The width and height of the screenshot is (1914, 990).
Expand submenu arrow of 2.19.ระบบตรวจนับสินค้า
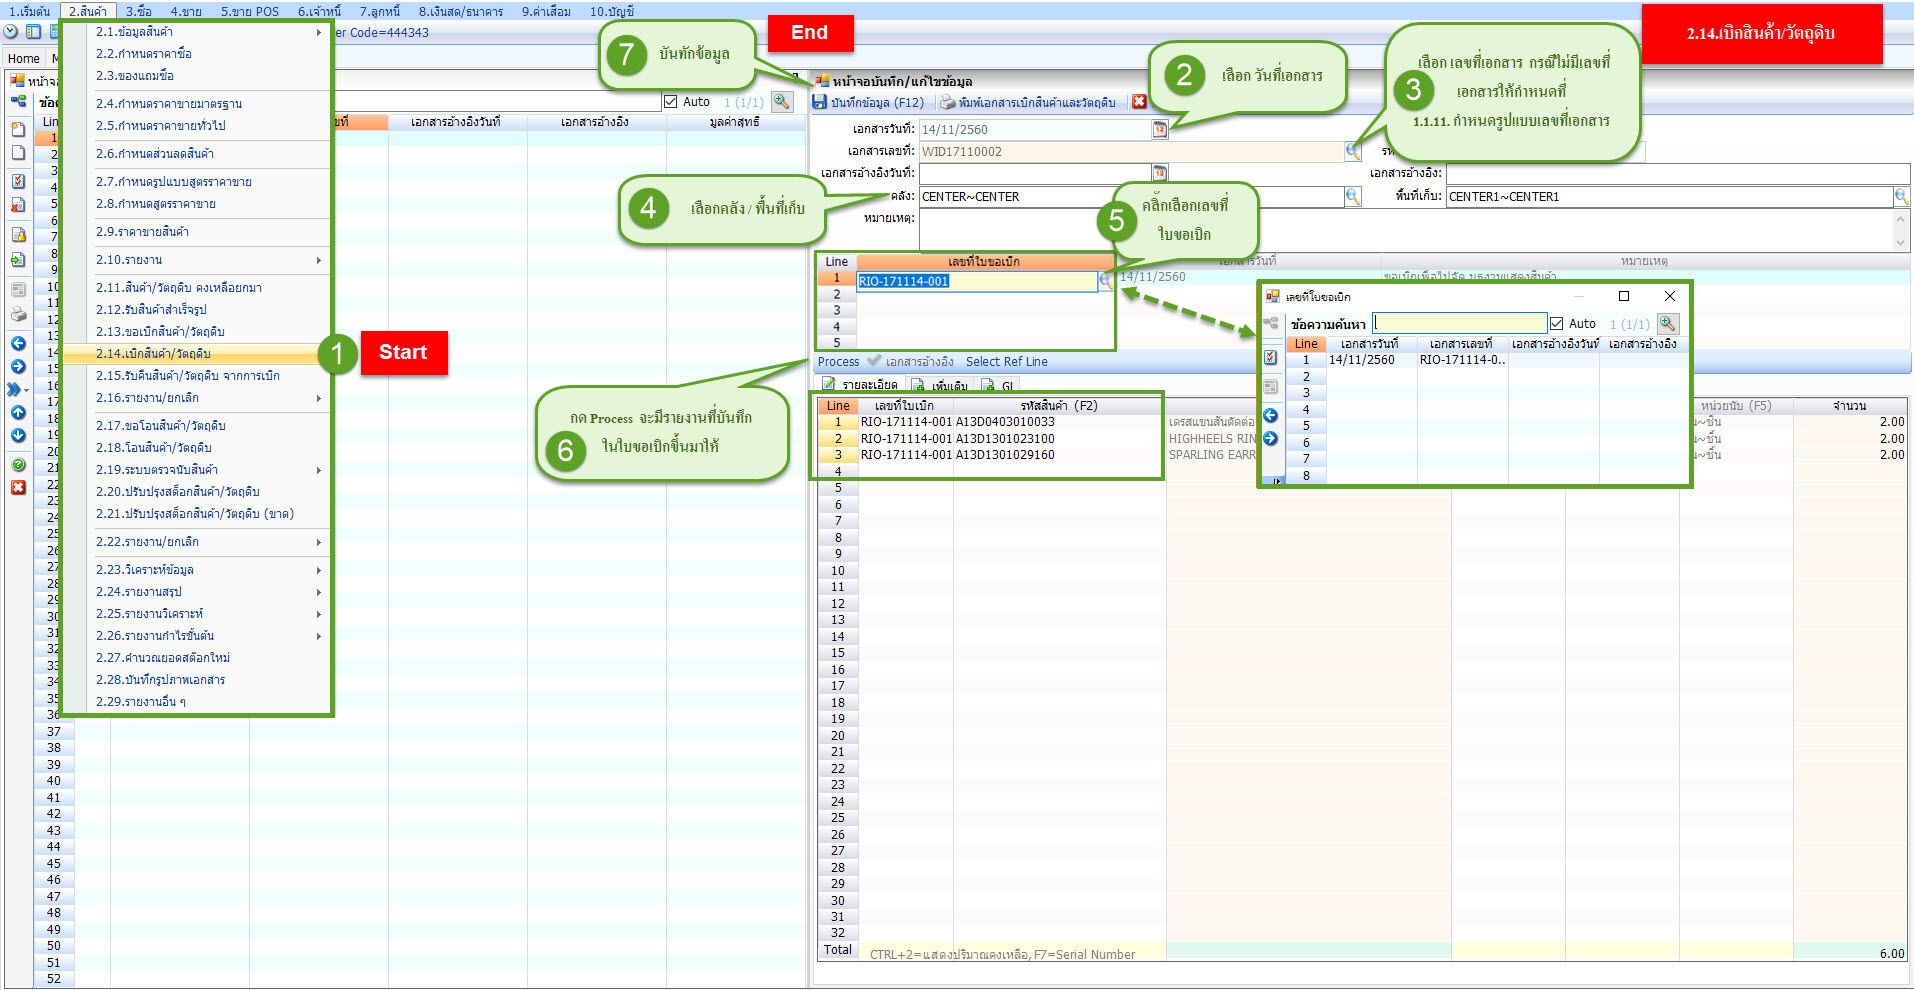click(319, 470)
